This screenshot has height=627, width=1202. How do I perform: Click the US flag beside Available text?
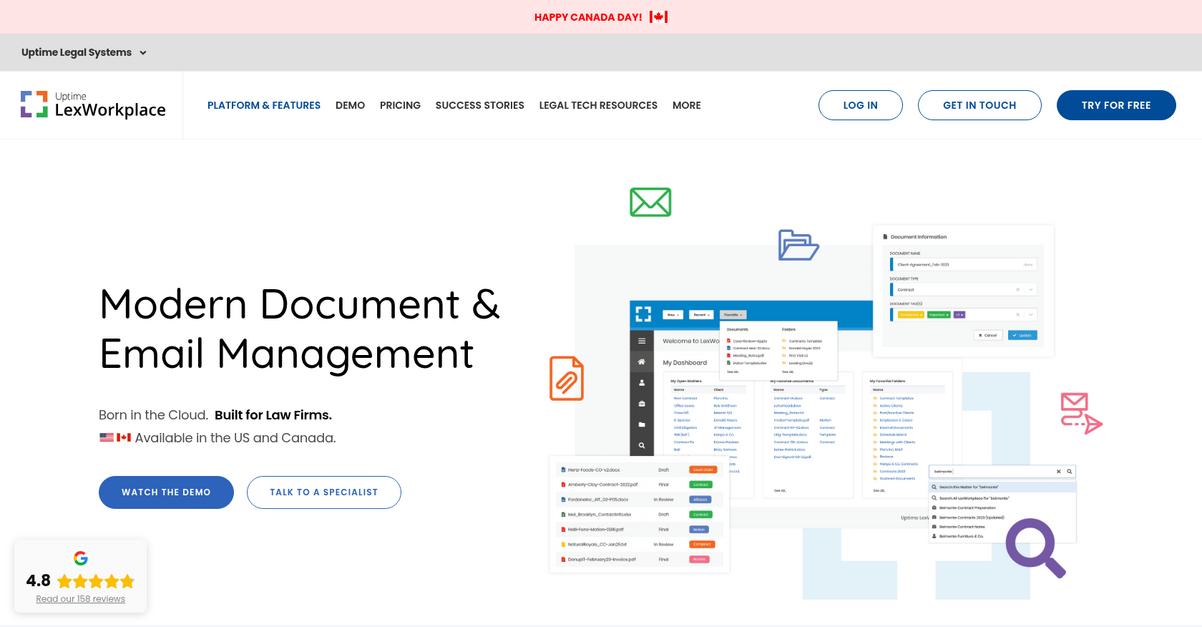pos(107,437)
